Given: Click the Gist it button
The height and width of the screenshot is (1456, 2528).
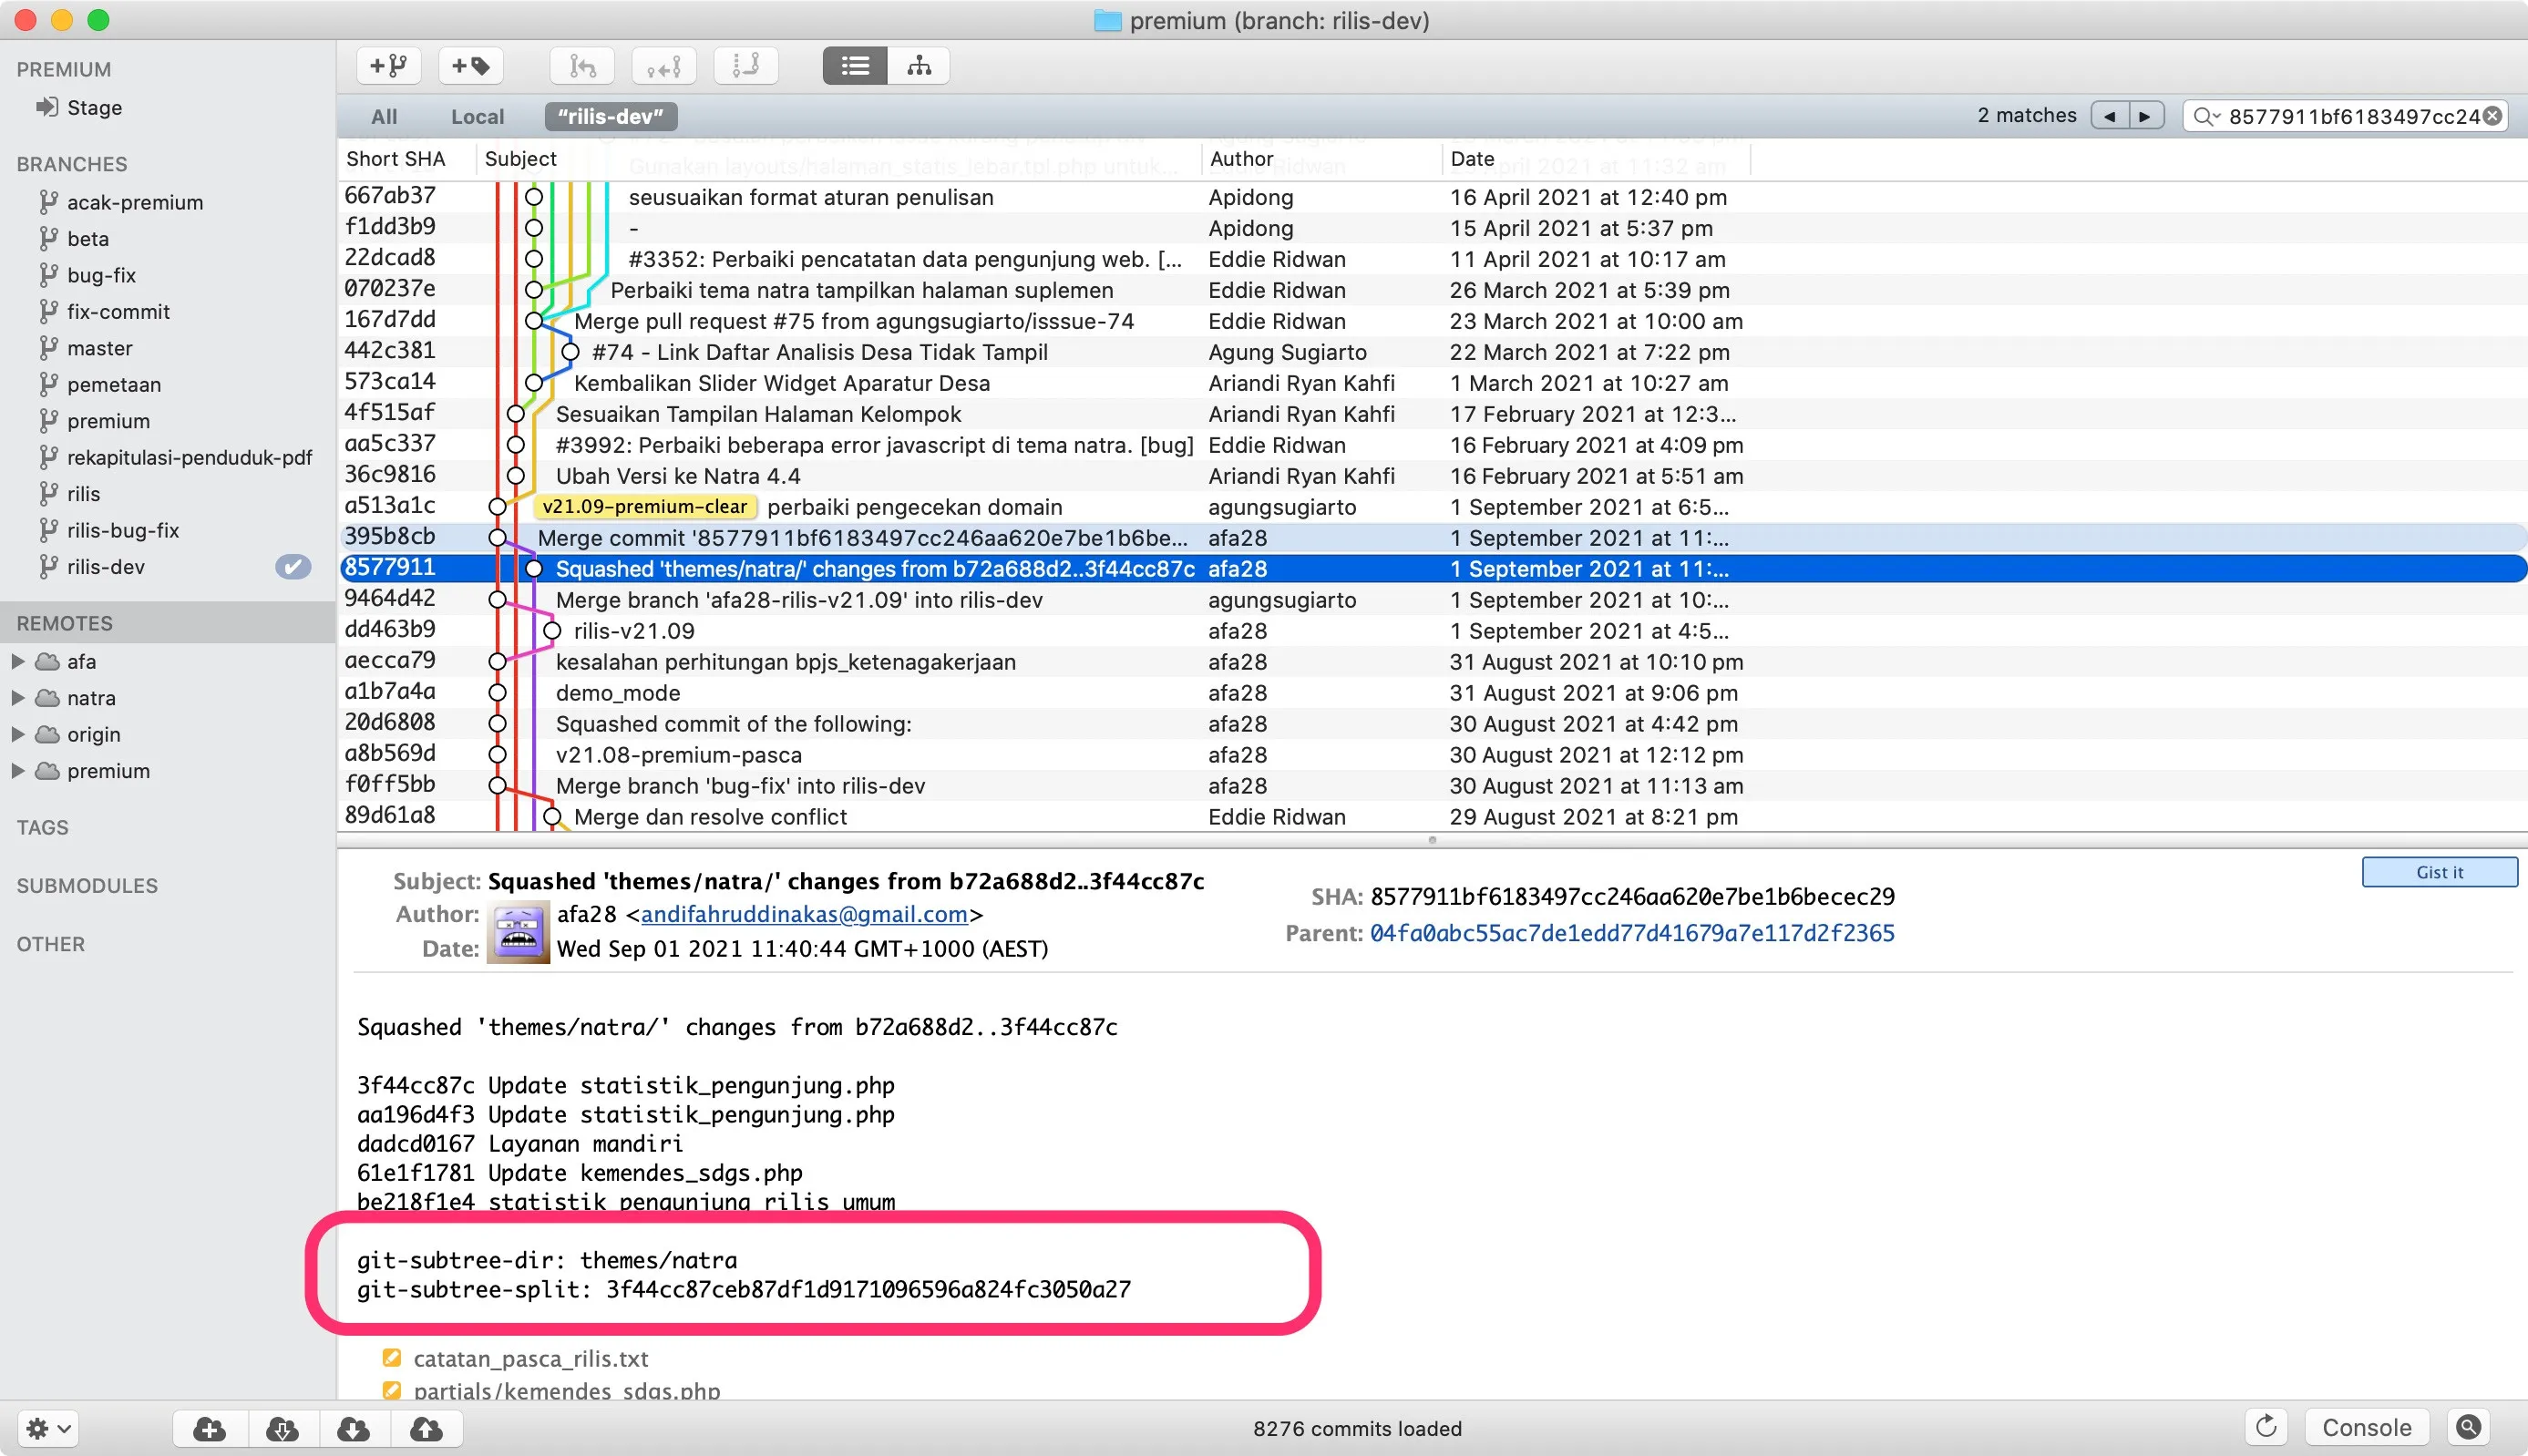Looking at the screenshot, I should [x=2438, y=872].
